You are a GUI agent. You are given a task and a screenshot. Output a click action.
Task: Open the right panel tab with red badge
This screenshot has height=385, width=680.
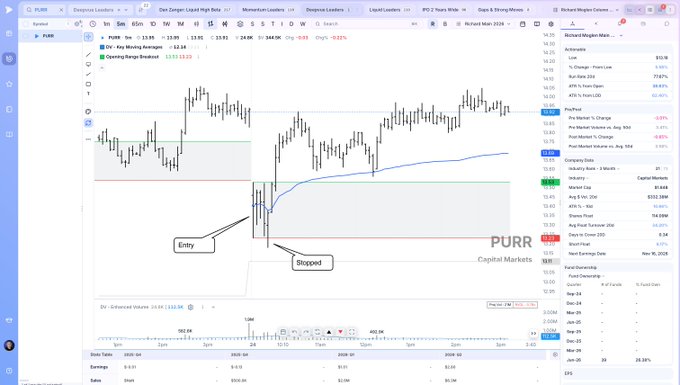pyautogui.click(x=620, y=23)
